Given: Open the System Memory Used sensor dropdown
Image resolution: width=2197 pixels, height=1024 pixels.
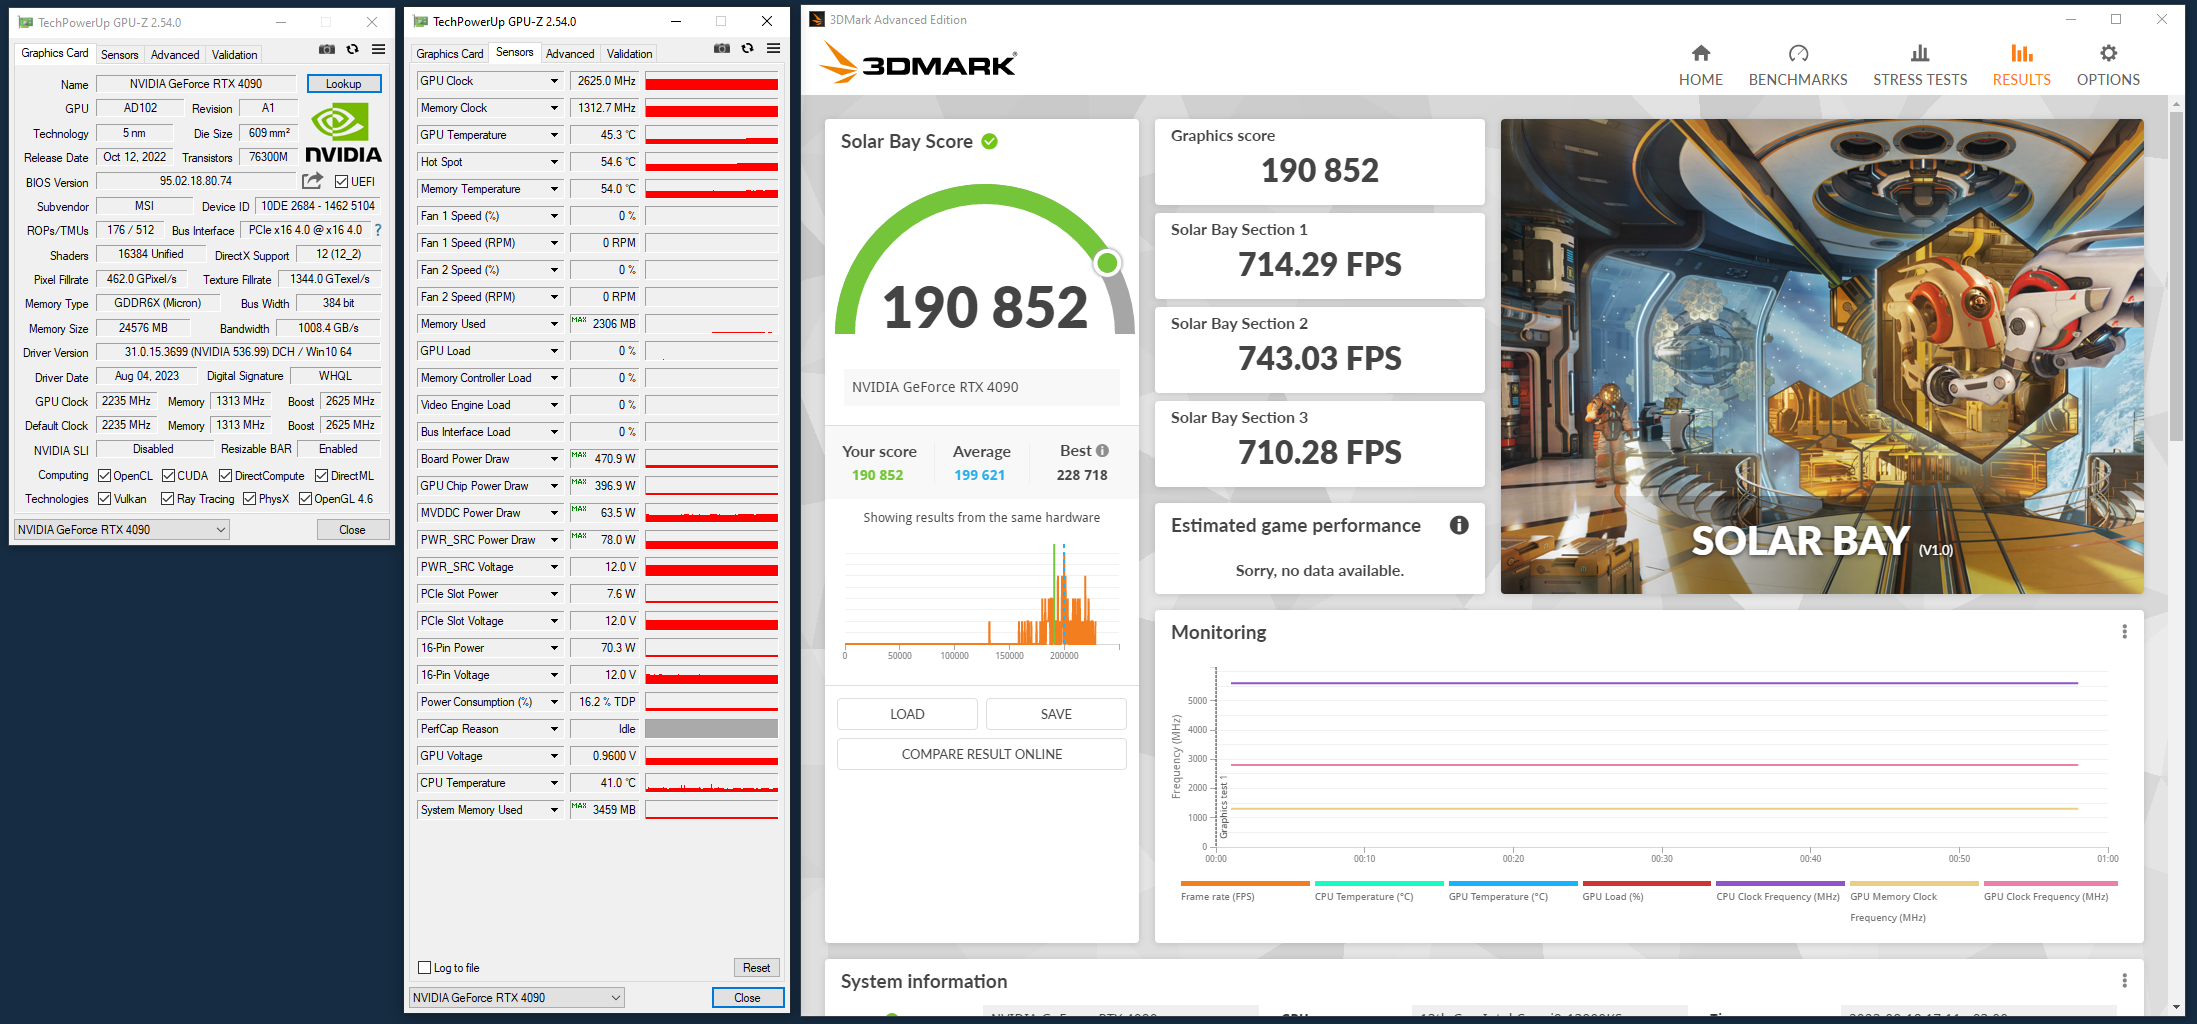Looking at the screenshot, I should 554,810.
